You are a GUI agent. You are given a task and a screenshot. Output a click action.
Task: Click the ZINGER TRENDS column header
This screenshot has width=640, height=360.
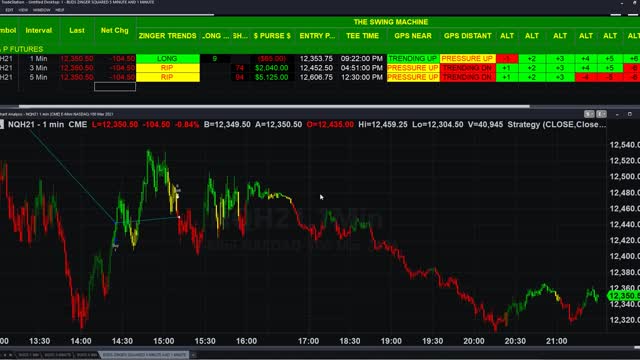[x=167, y=36]
